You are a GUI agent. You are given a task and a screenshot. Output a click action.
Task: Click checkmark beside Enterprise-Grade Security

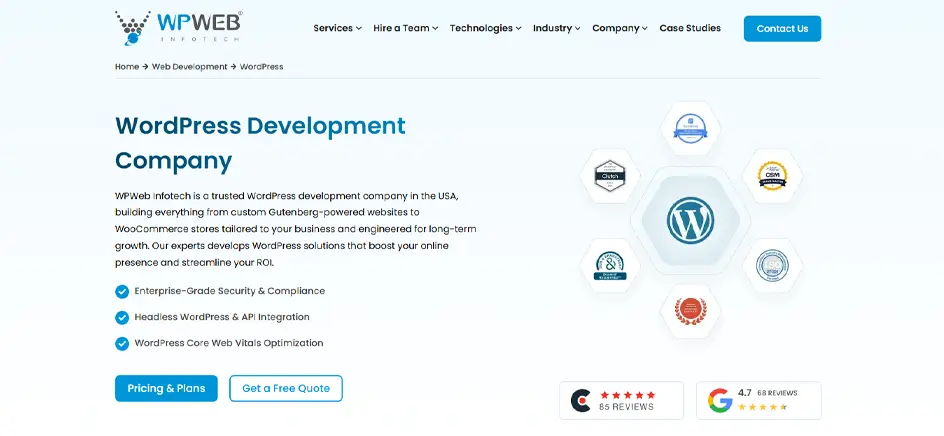(122, 291)
